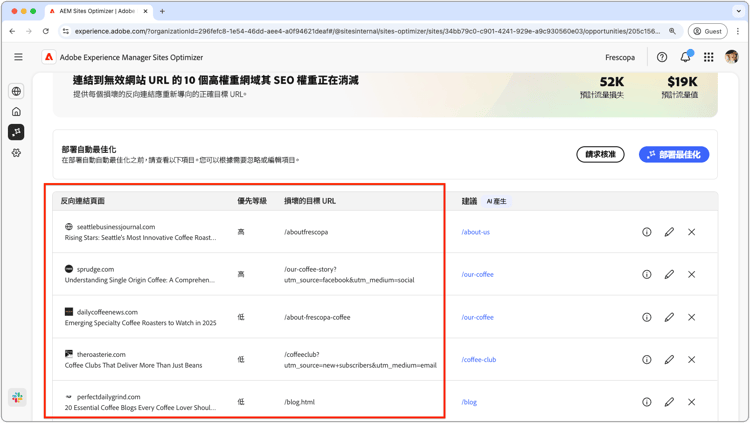
Task: Click the 反向連結頁面 column header
Action: click(x=83, y=201)
